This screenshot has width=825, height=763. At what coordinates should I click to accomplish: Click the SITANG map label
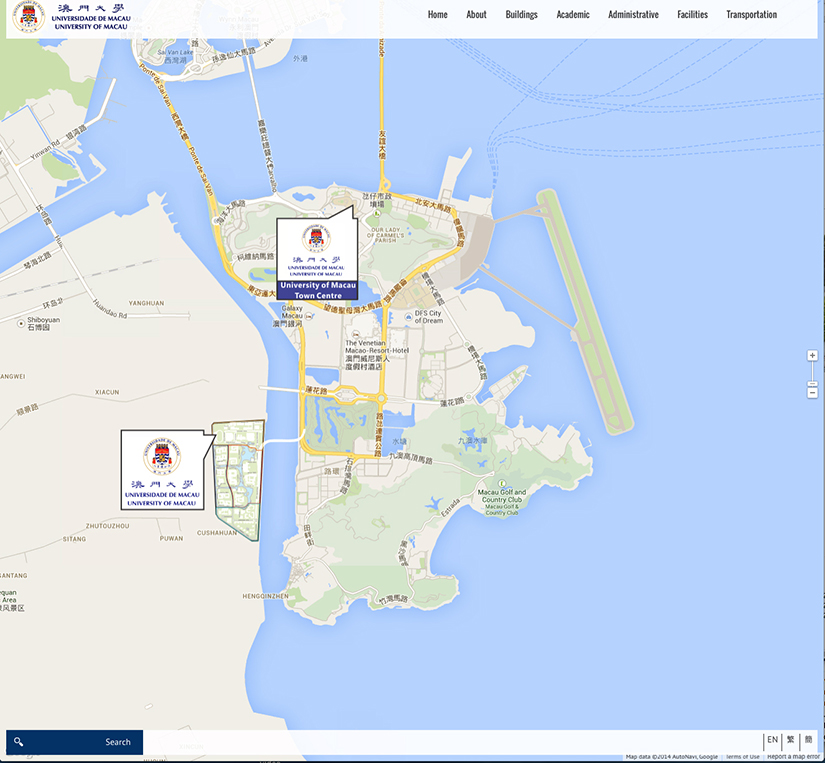coord(74,539)
